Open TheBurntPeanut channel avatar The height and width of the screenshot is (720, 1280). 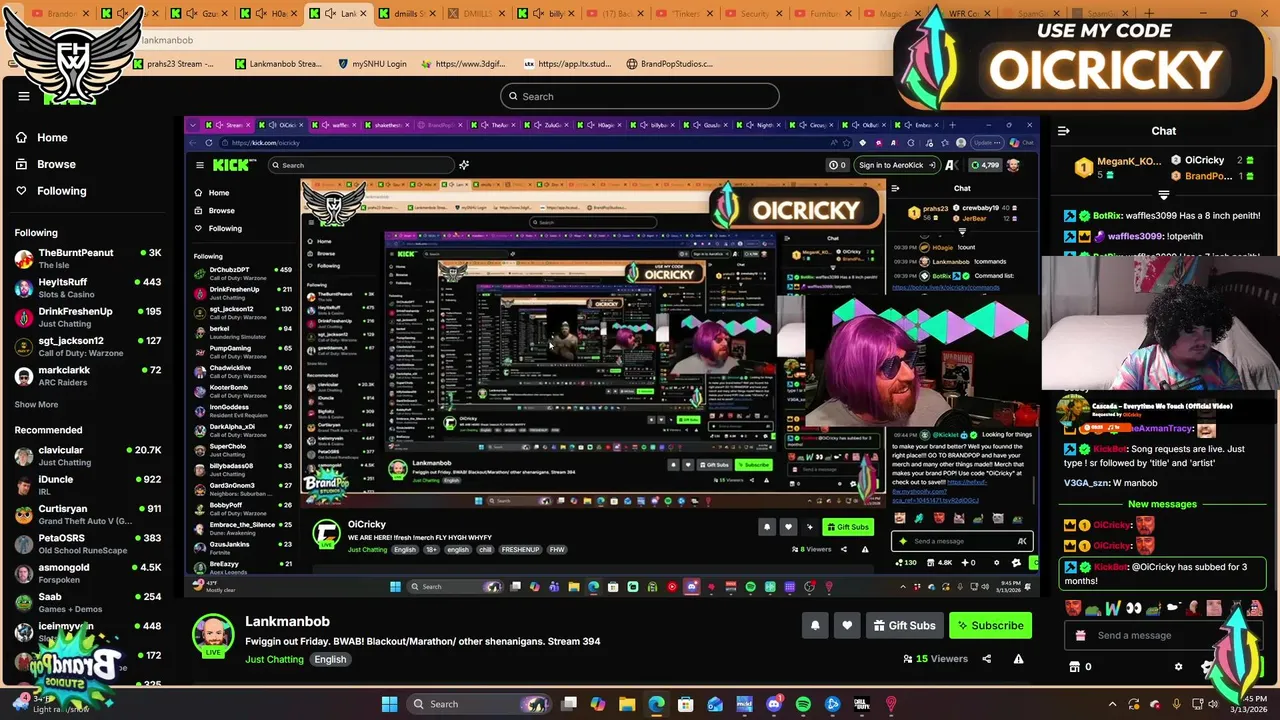[24, 260]
